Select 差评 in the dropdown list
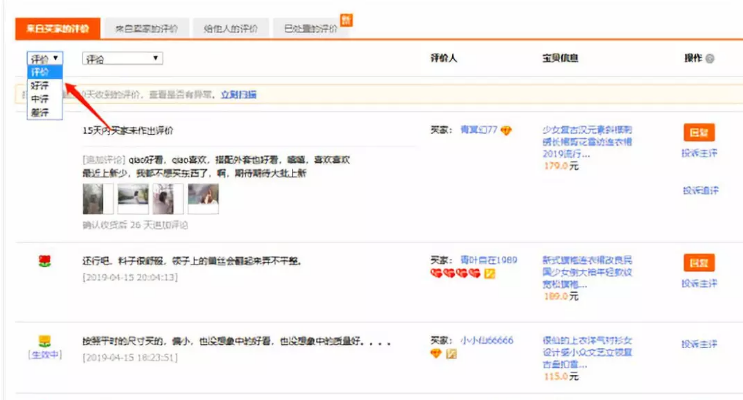 [x=45, y=112]
